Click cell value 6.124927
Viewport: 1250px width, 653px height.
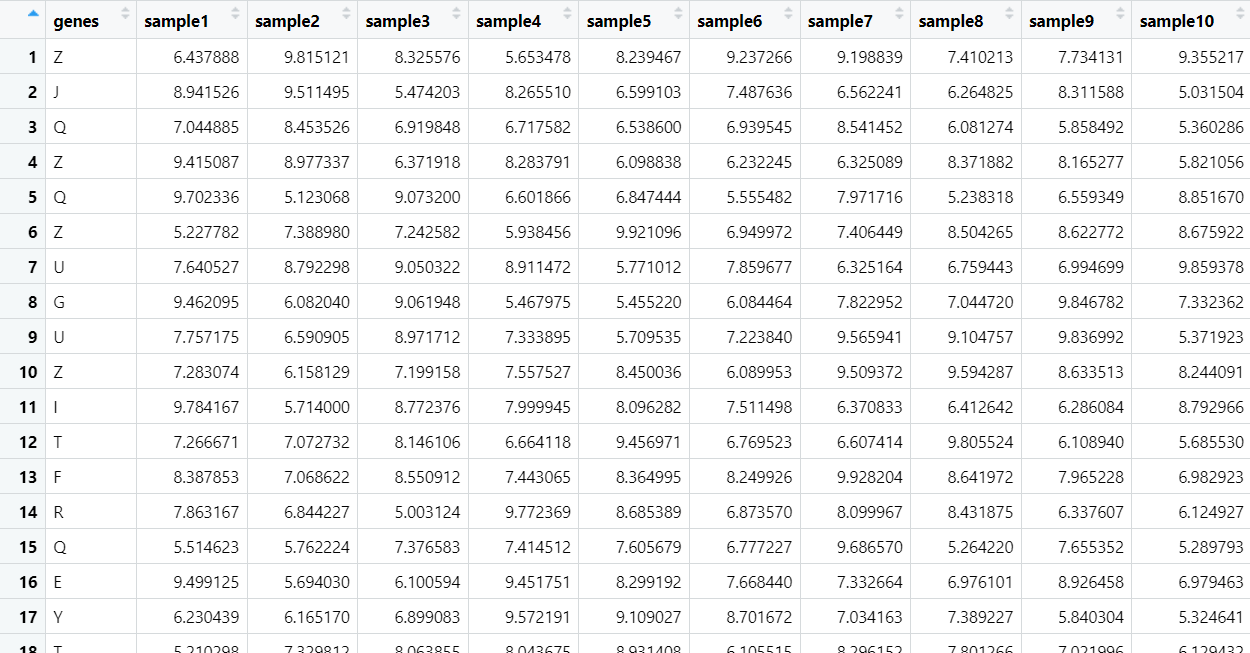pos(1211,512)
